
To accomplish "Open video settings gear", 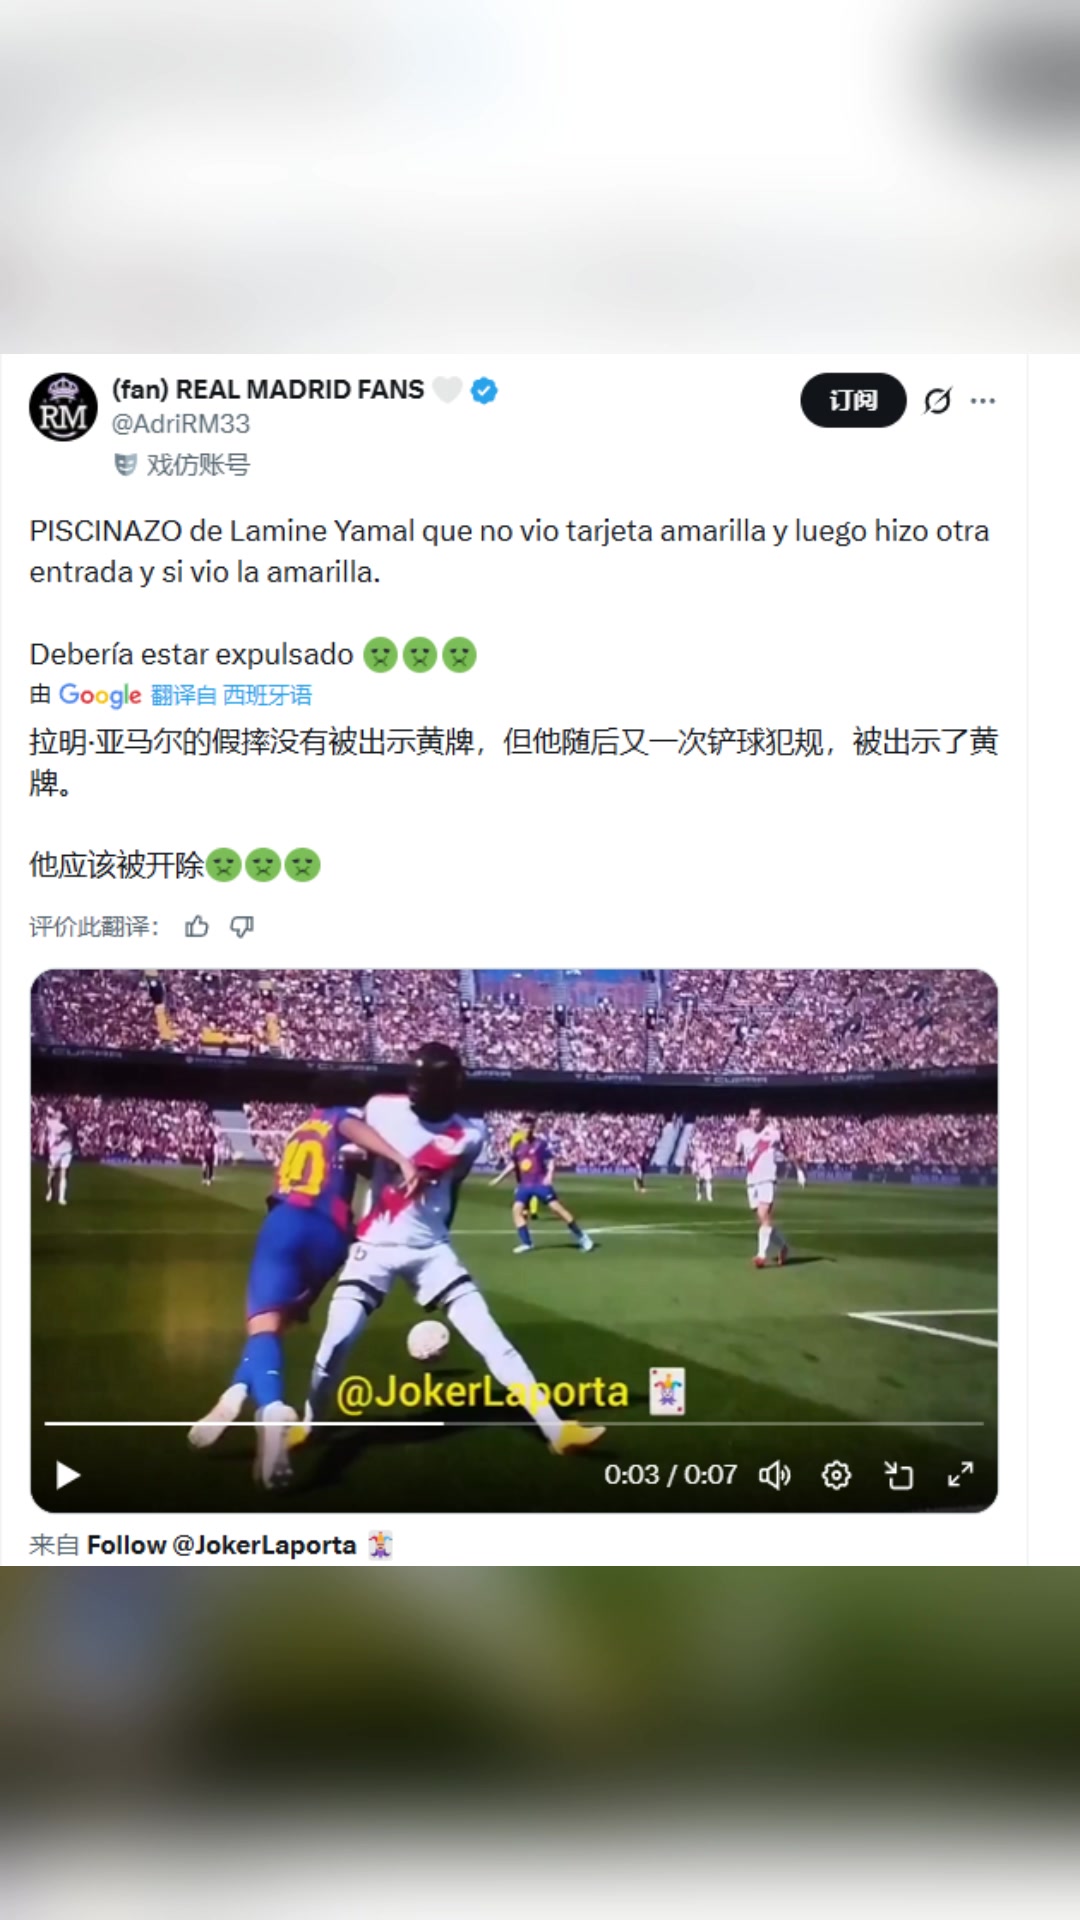I will click(x=836, y=1475).
